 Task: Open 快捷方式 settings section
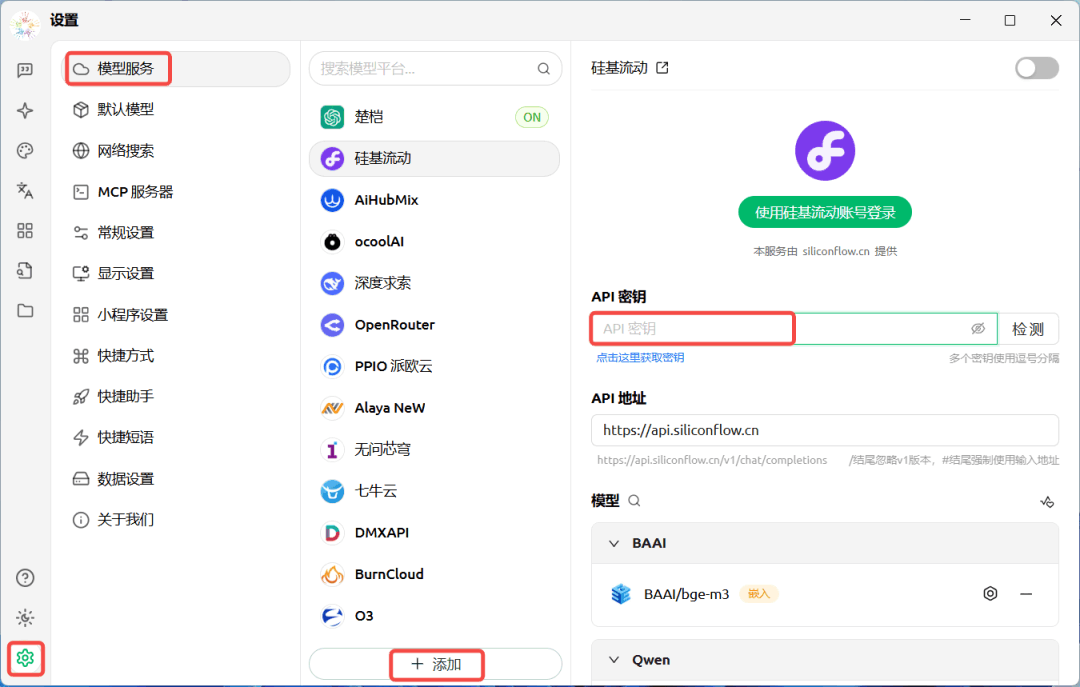(x=176, y=356)
